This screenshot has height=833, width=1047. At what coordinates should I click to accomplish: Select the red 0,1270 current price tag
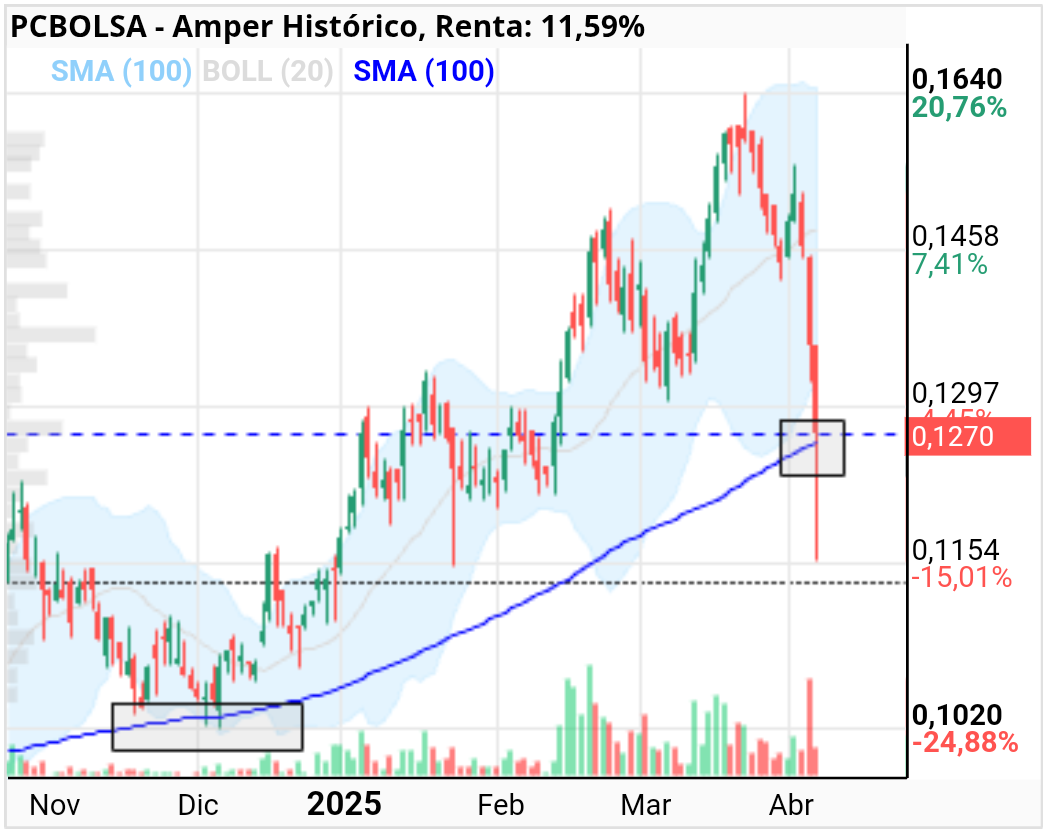click(x=968, y=437)
